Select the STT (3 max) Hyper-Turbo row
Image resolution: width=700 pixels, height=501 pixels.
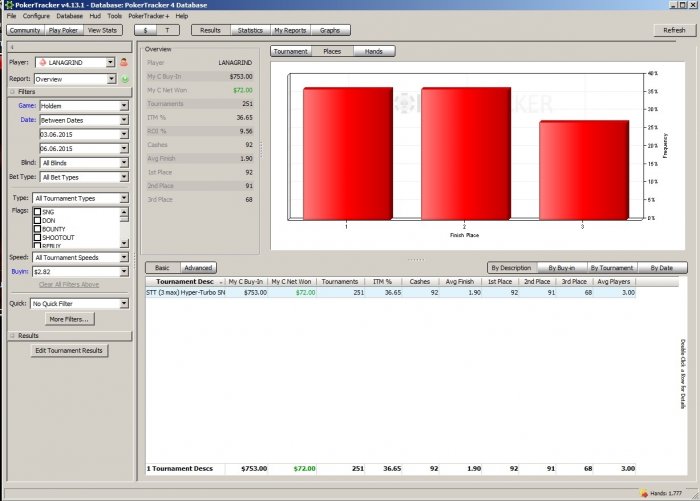point(391,292)
